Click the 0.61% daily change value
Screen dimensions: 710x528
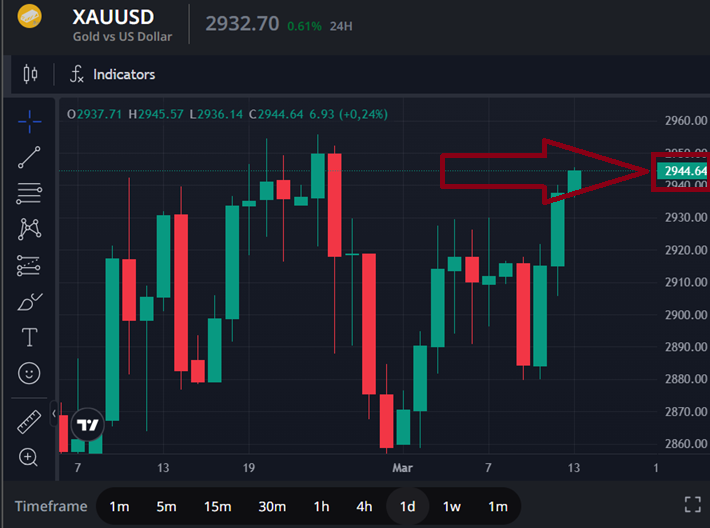(x=304, y=26)
